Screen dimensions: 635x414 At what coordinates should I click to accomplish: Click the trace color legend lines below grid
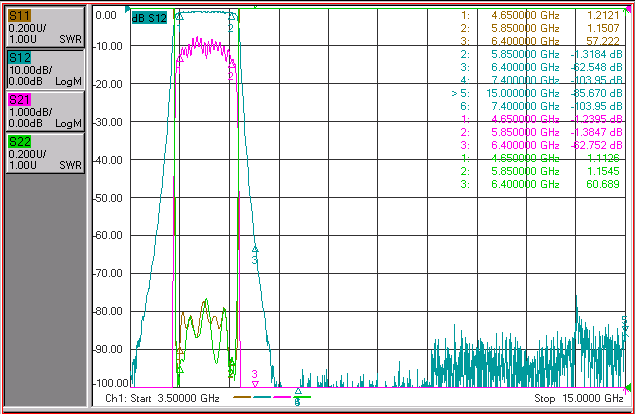pyautogui.click(x=272, y=397)
